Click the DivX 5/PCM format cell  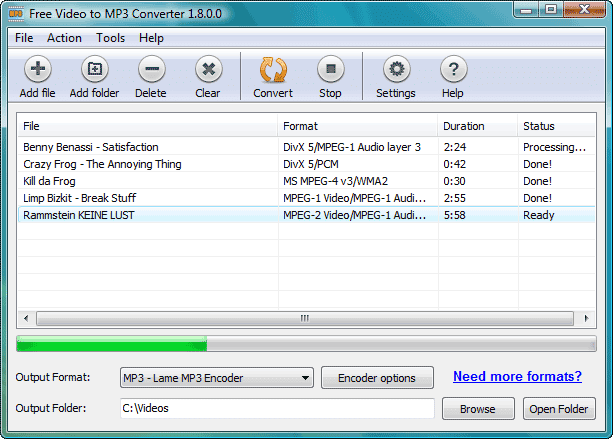click(x=311, y=164)
